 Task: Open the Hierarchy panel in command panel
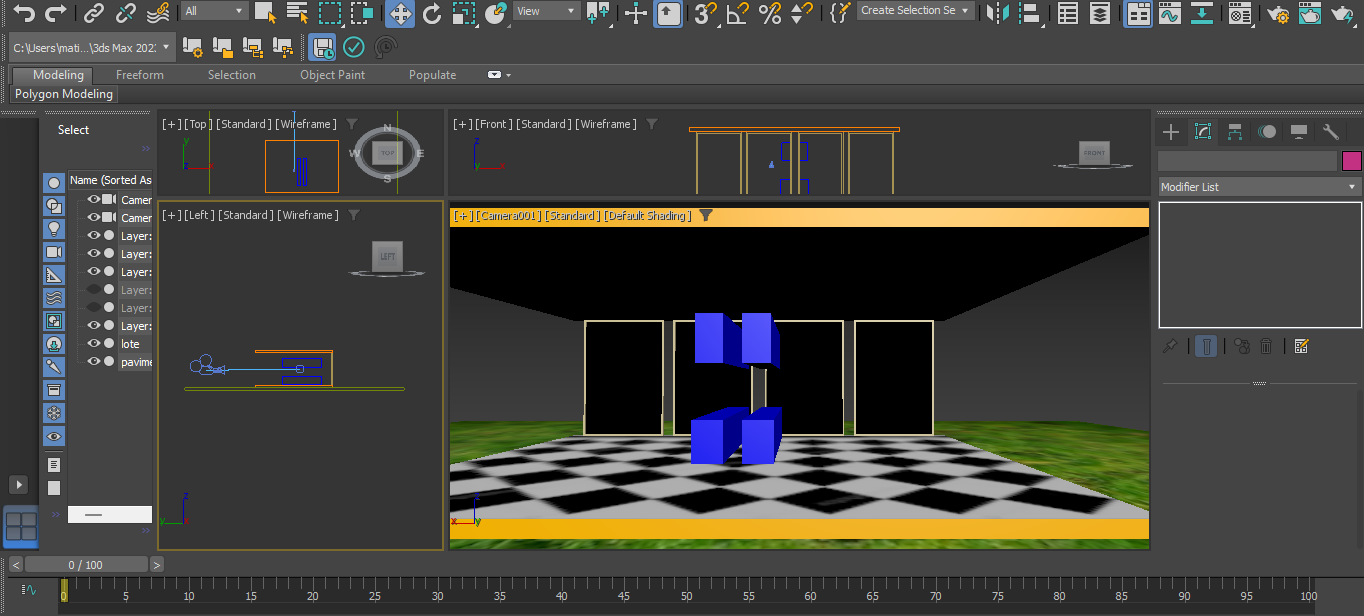pyautogui.click(x=1235, y=132)
